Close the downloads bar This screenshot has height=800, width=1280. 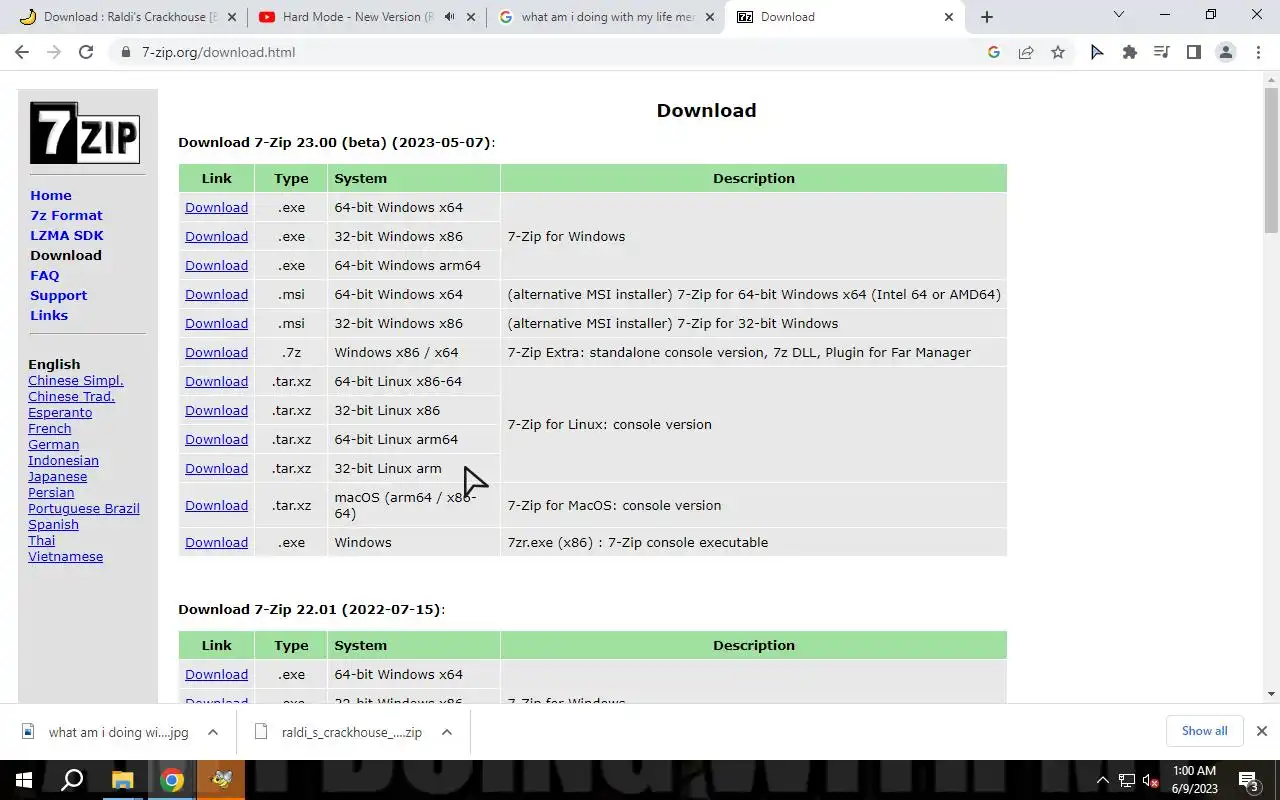click(x=1262, y=731)
